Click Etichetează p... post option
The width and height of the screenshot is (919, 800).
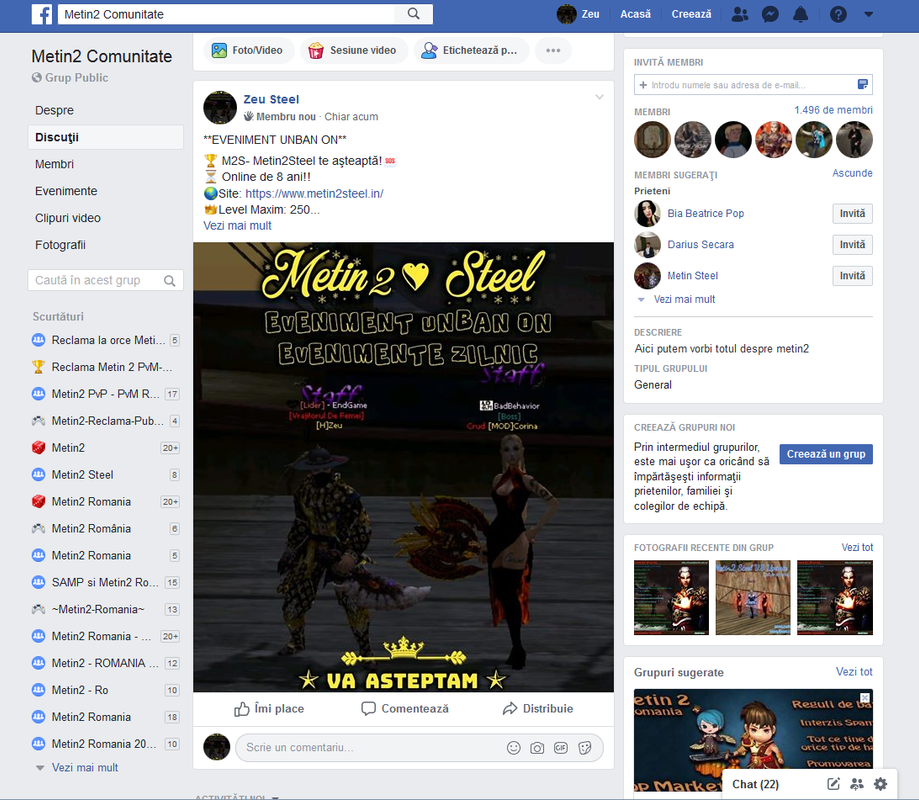pyautogui.click(x=471, y=50)
